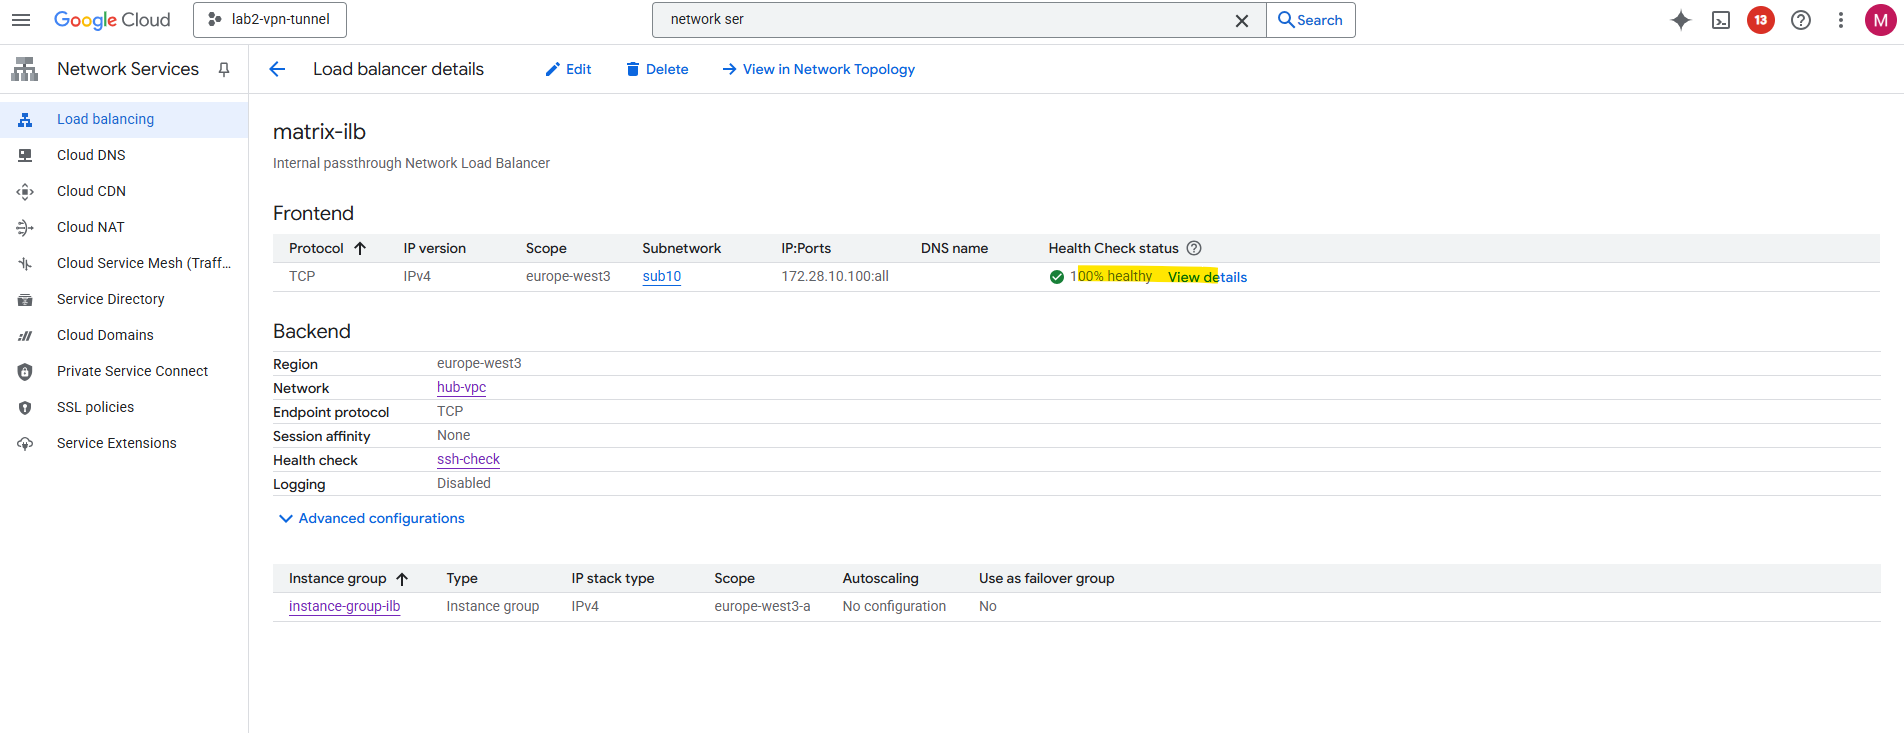
Task: Open Gemini AI assistant sparkle icon
Action: tap(1681, 20)
